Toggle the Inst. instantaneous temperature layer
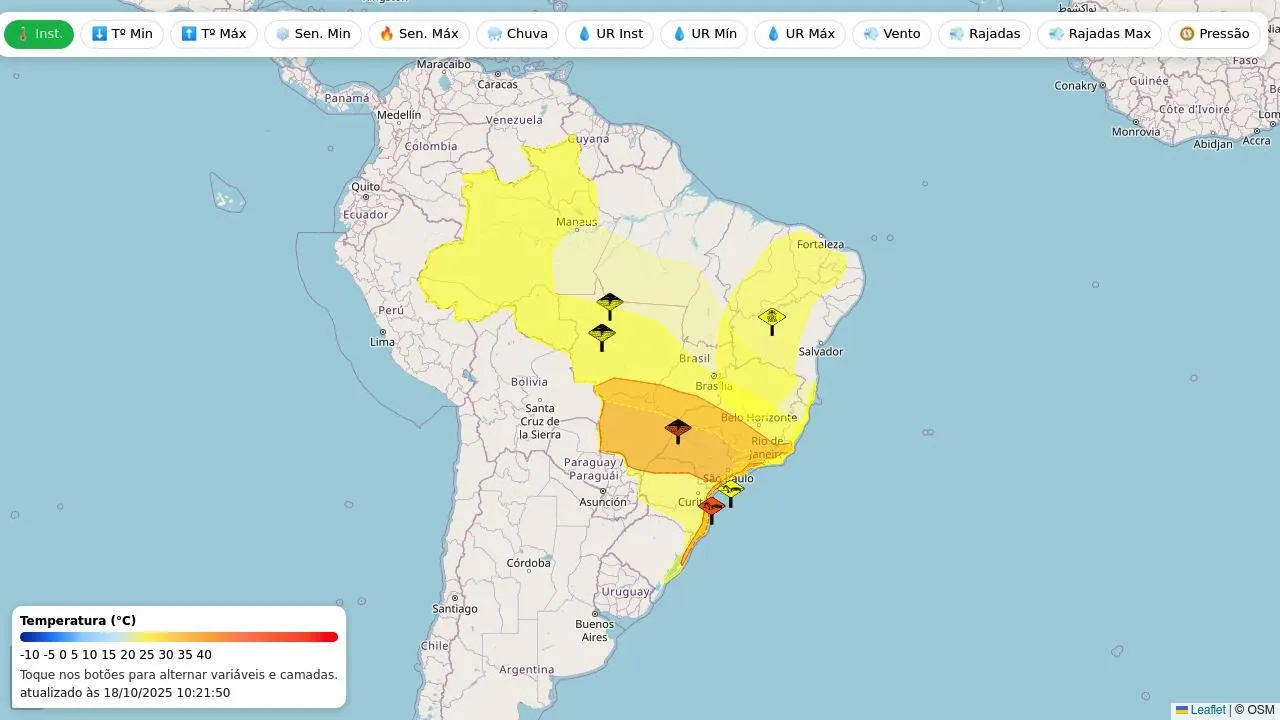The image size is (1280, 720). pos(39,34)
